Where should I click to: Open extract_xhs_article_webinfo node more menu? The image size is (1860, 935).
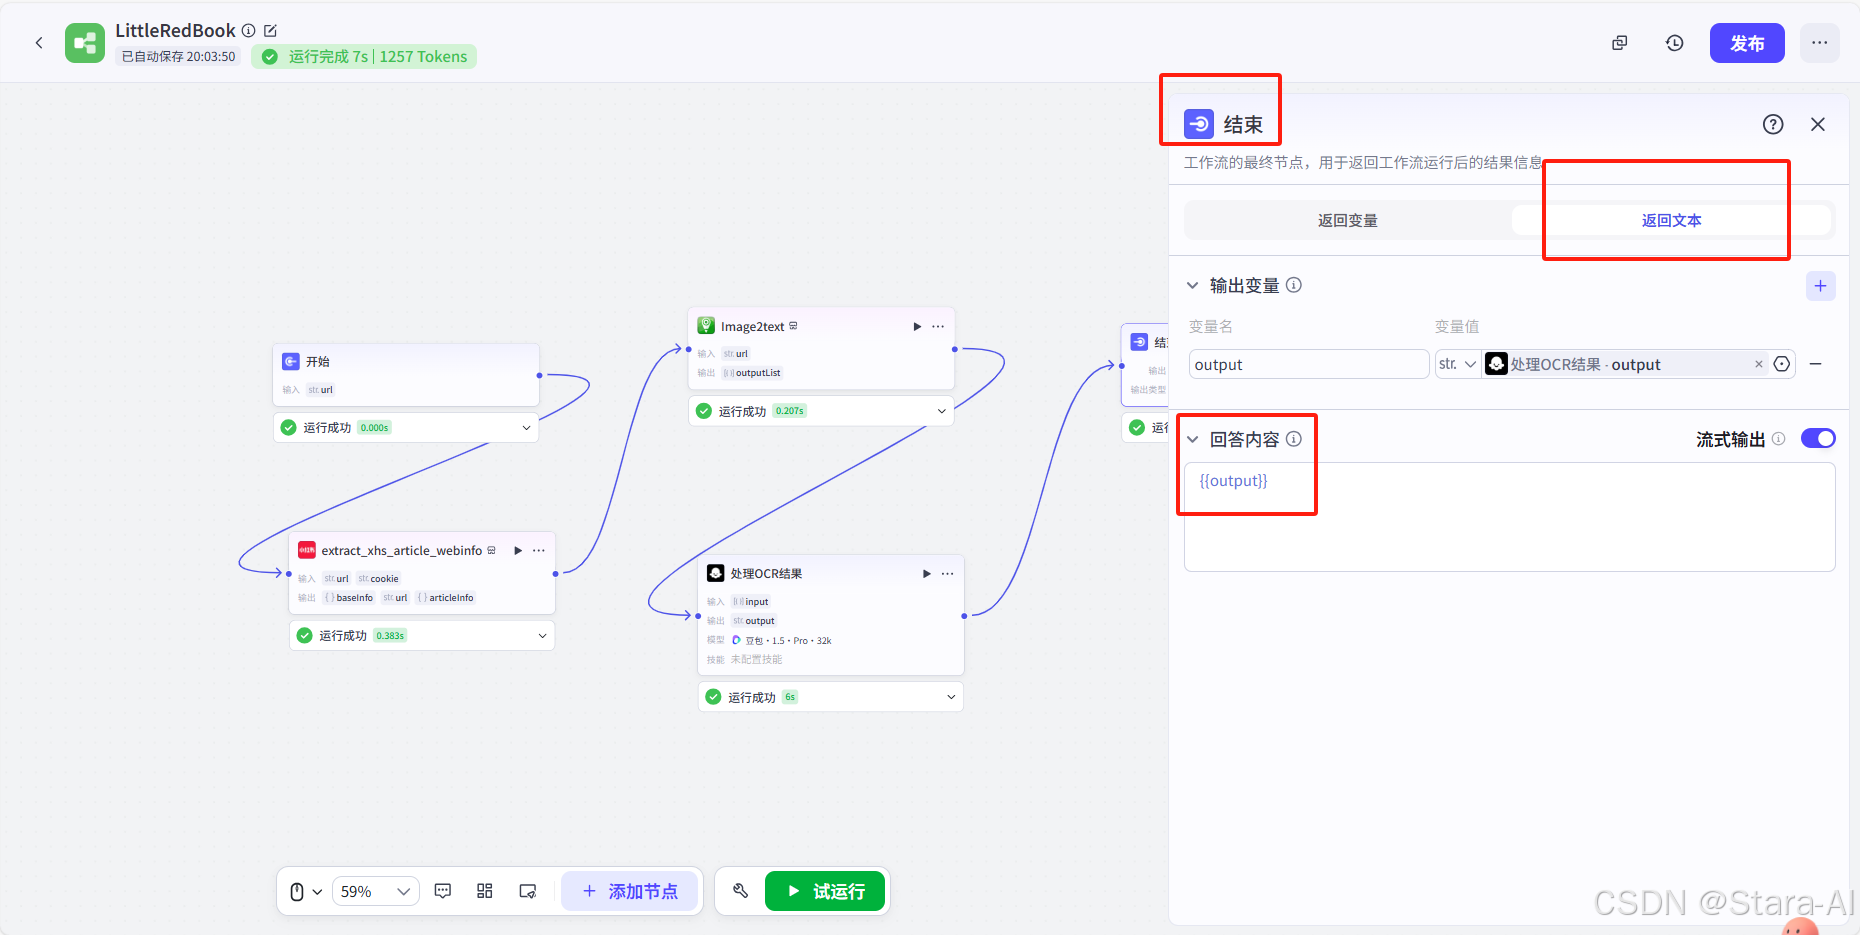coord(539,550)
